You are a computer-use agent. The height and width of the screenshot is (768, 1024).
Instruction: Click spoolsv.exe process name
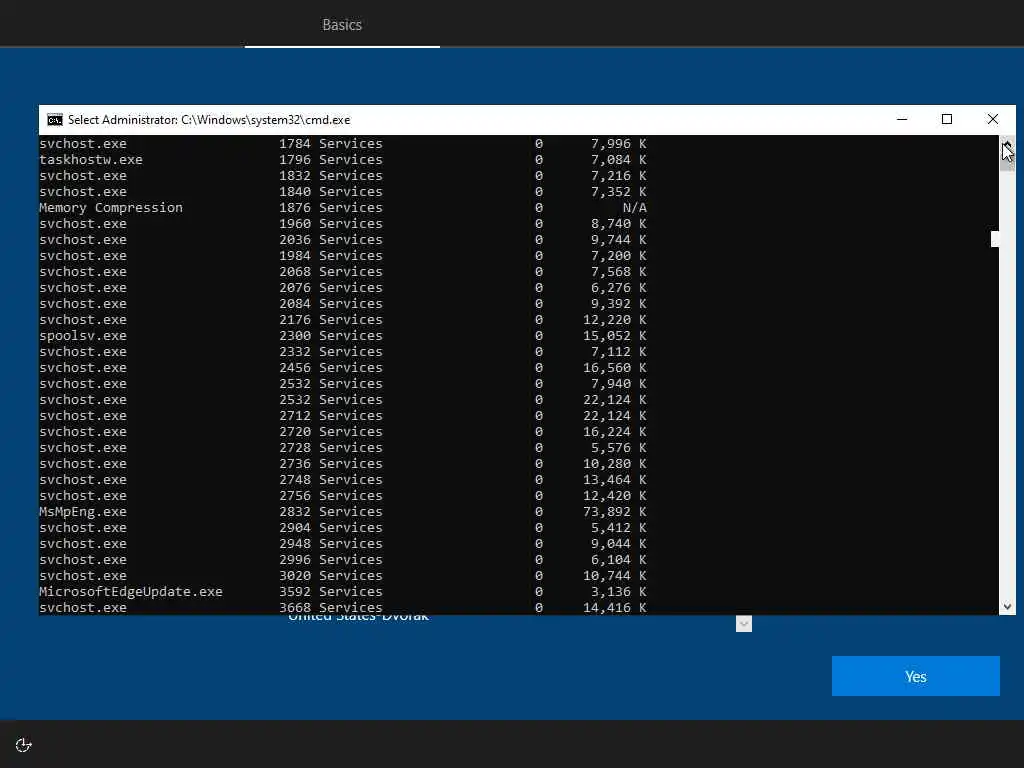(x=83, y=336)
